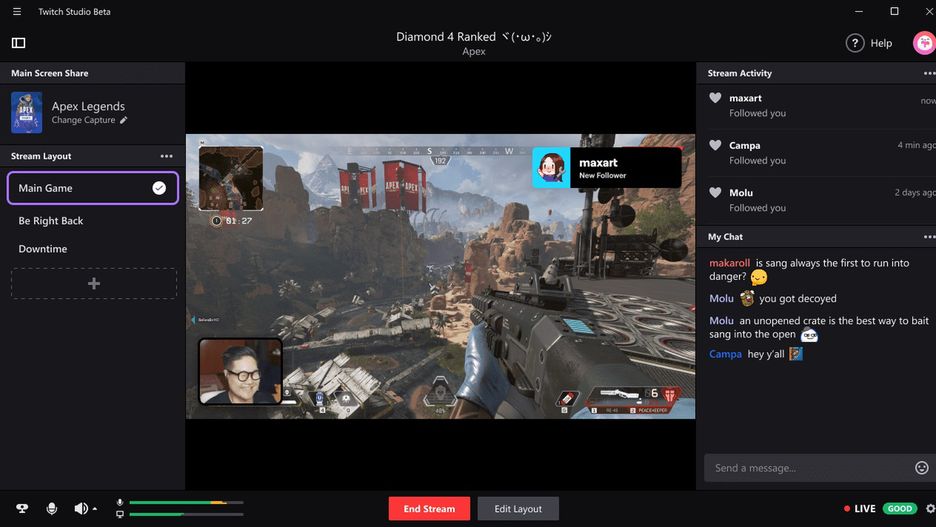This screenshot has height=527, width=936.
Task: Click small monitor icon beside level meter
Action: pos(120,514)
